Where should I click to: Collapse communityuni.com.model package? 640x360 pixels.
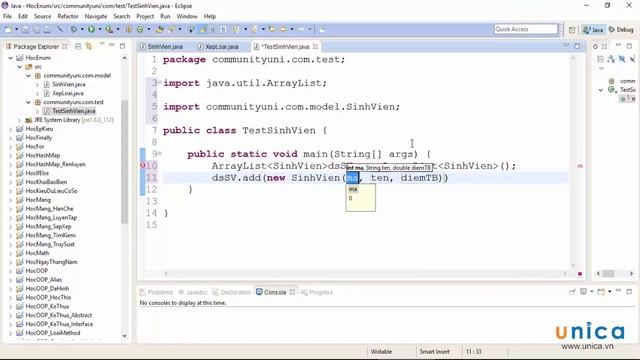click(x=29, y=76)
